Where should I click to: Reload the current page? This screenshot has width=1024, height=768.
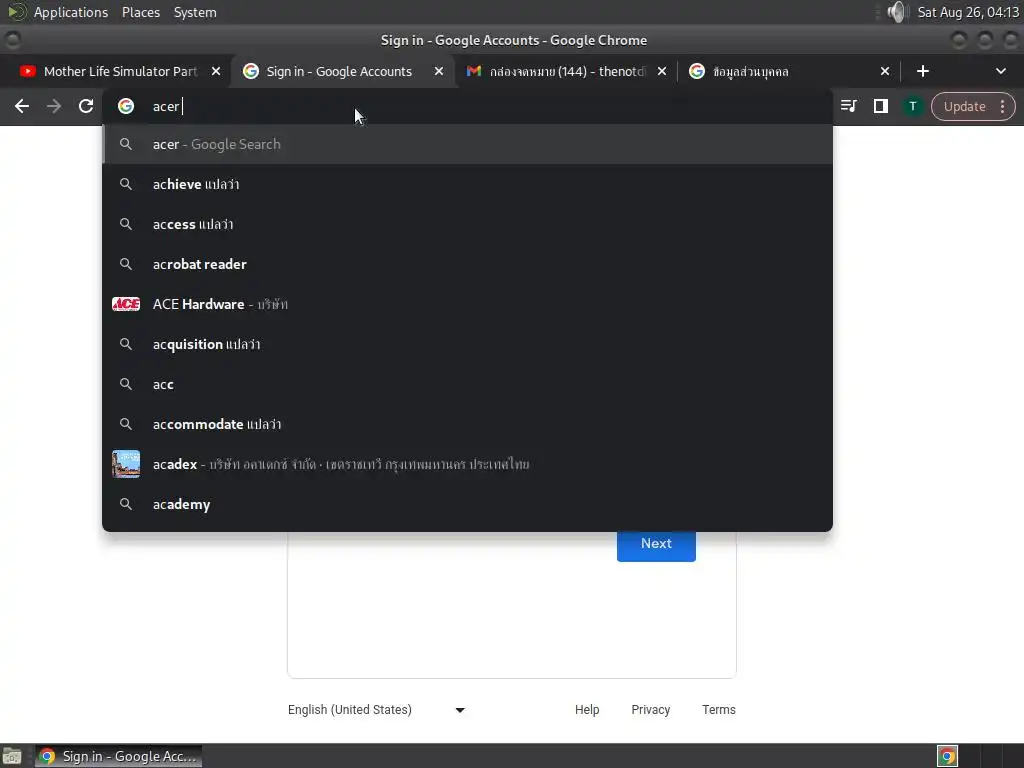point(86,106)
